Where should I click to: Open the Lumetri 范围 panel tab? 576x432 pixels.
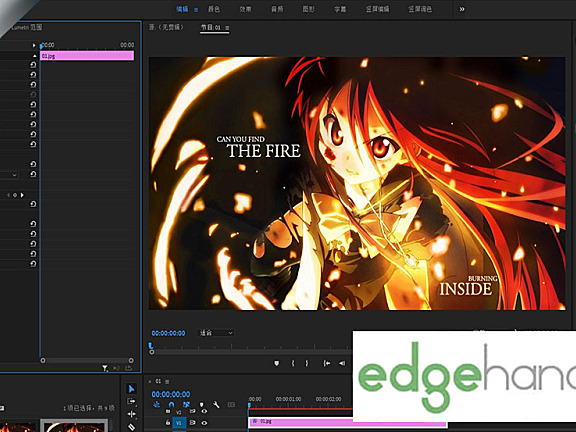coord(27,27)
